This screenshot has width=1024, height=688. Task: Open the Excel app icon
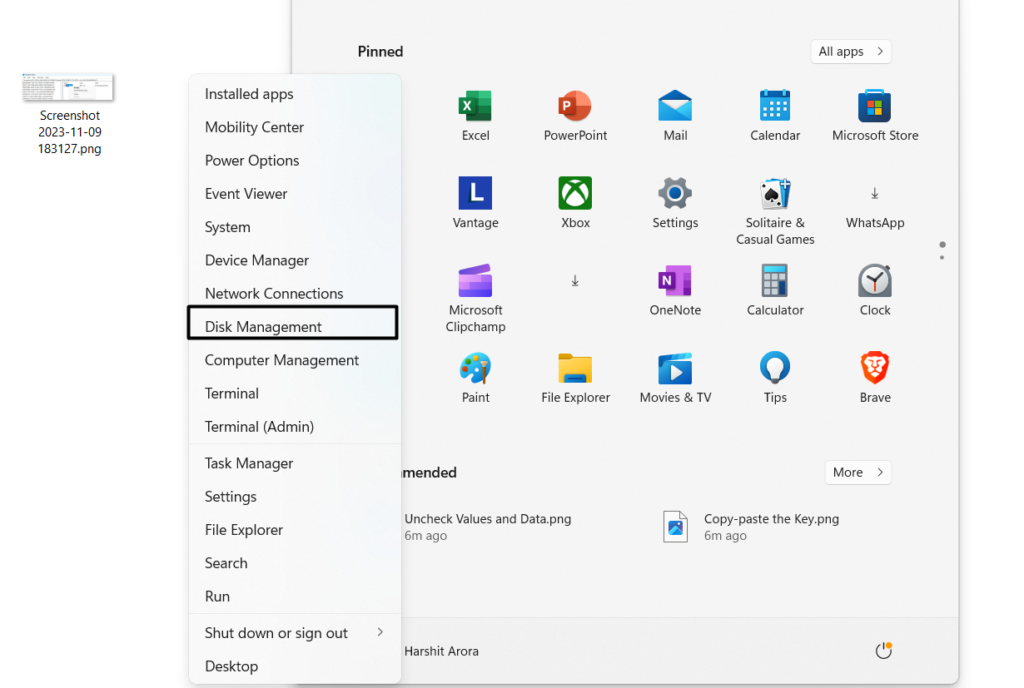(475, 107)
